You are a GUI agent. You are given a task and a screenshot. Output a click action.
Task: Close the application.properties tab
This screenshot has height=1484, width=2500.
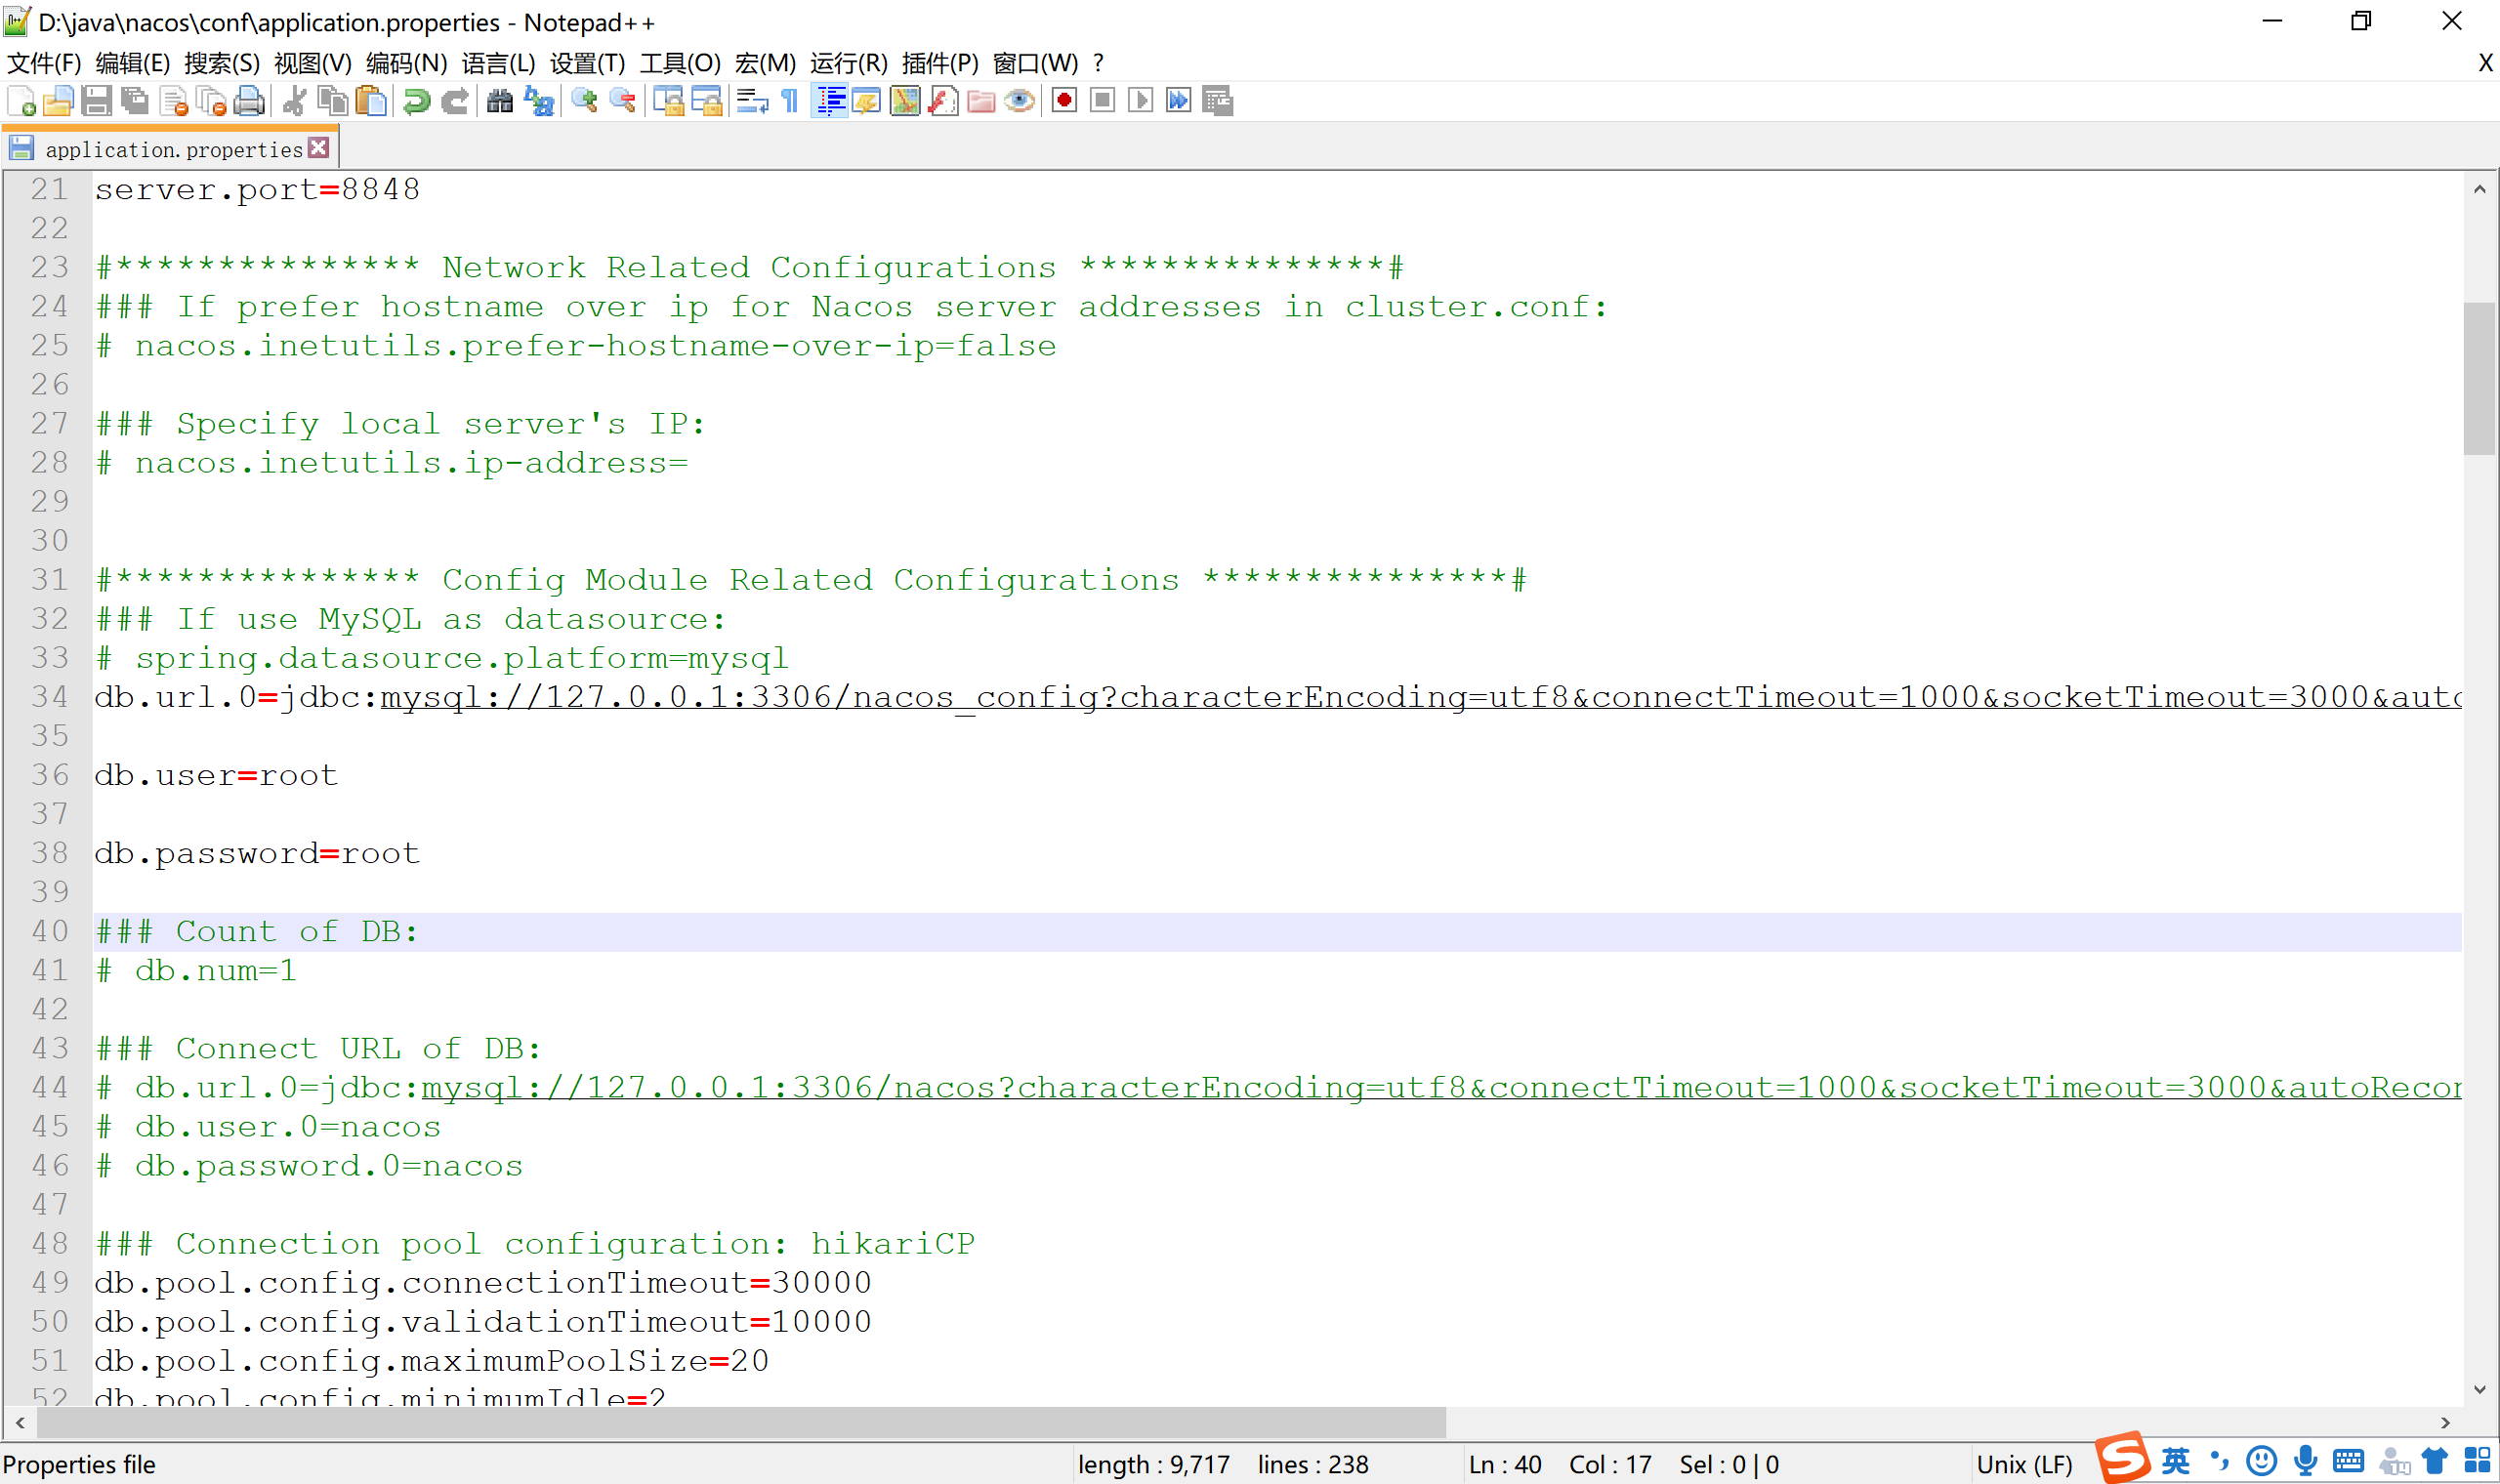click(319, 148)
